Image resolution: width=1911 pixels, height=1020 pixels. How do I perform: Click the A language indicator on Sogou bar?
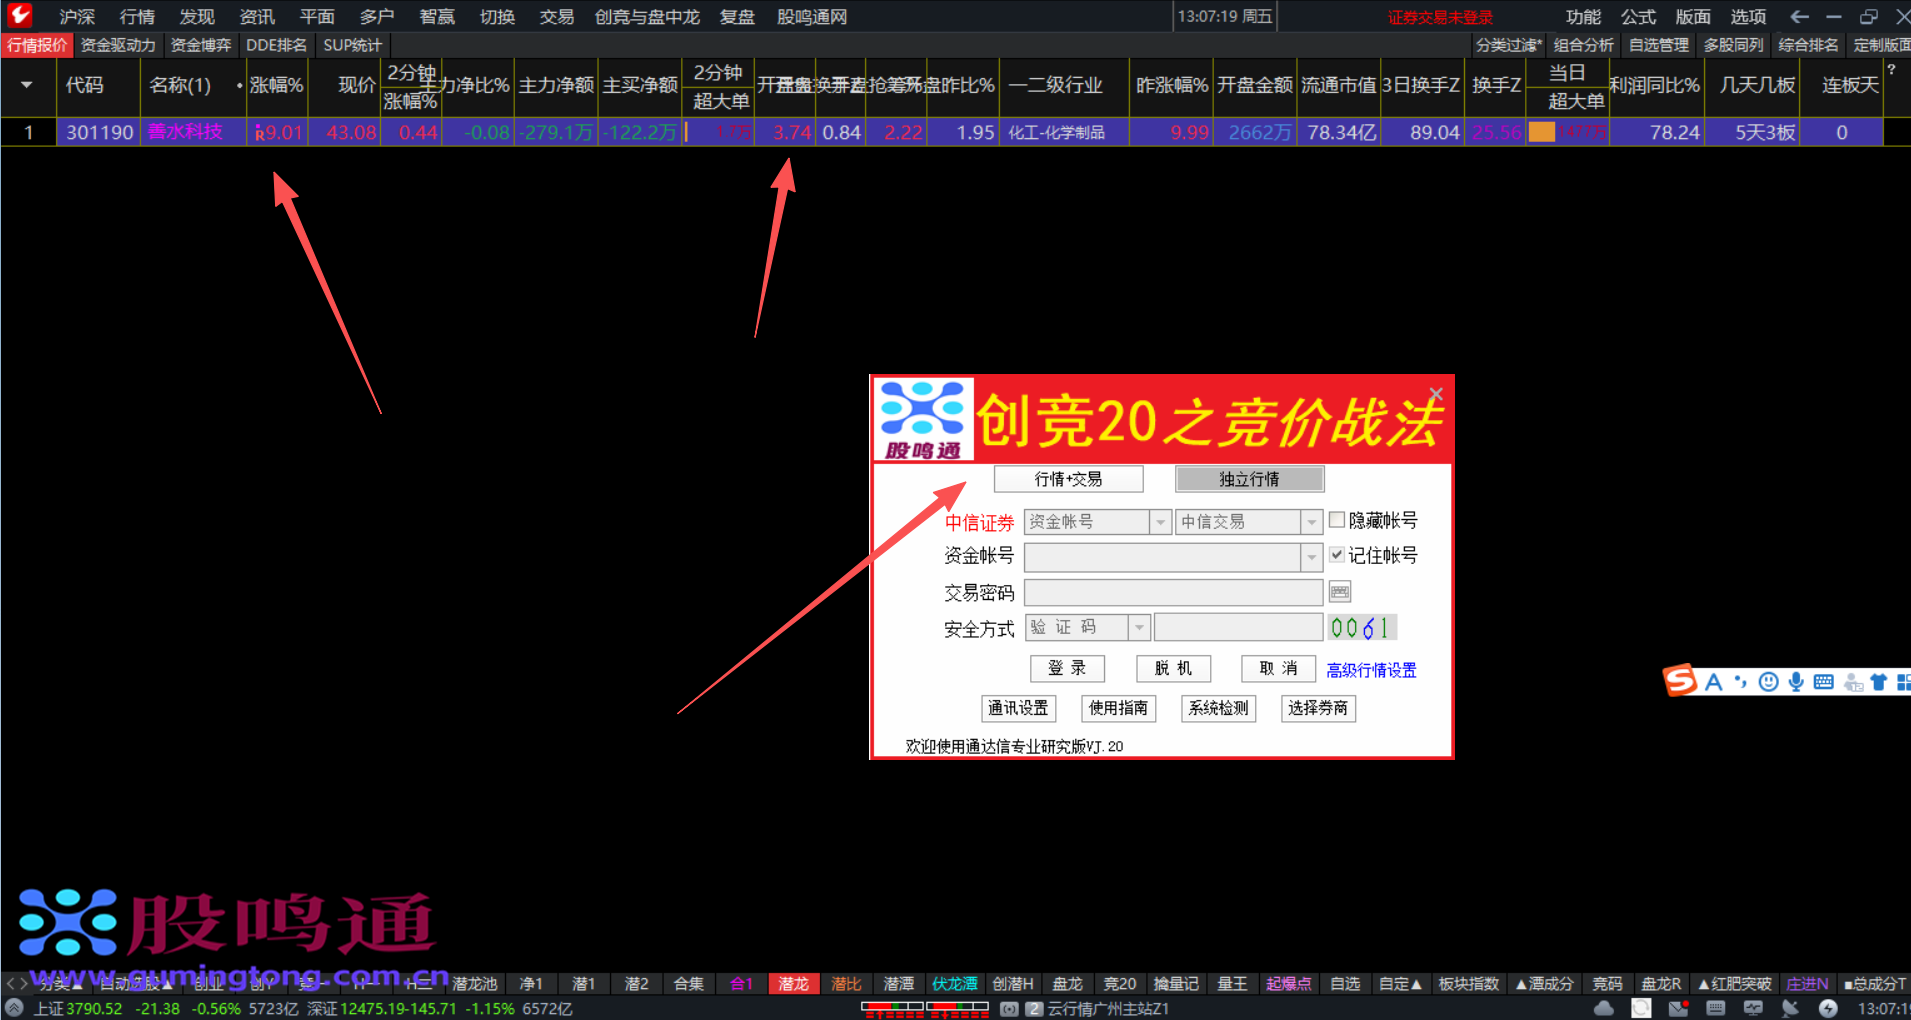(1714, 682)
